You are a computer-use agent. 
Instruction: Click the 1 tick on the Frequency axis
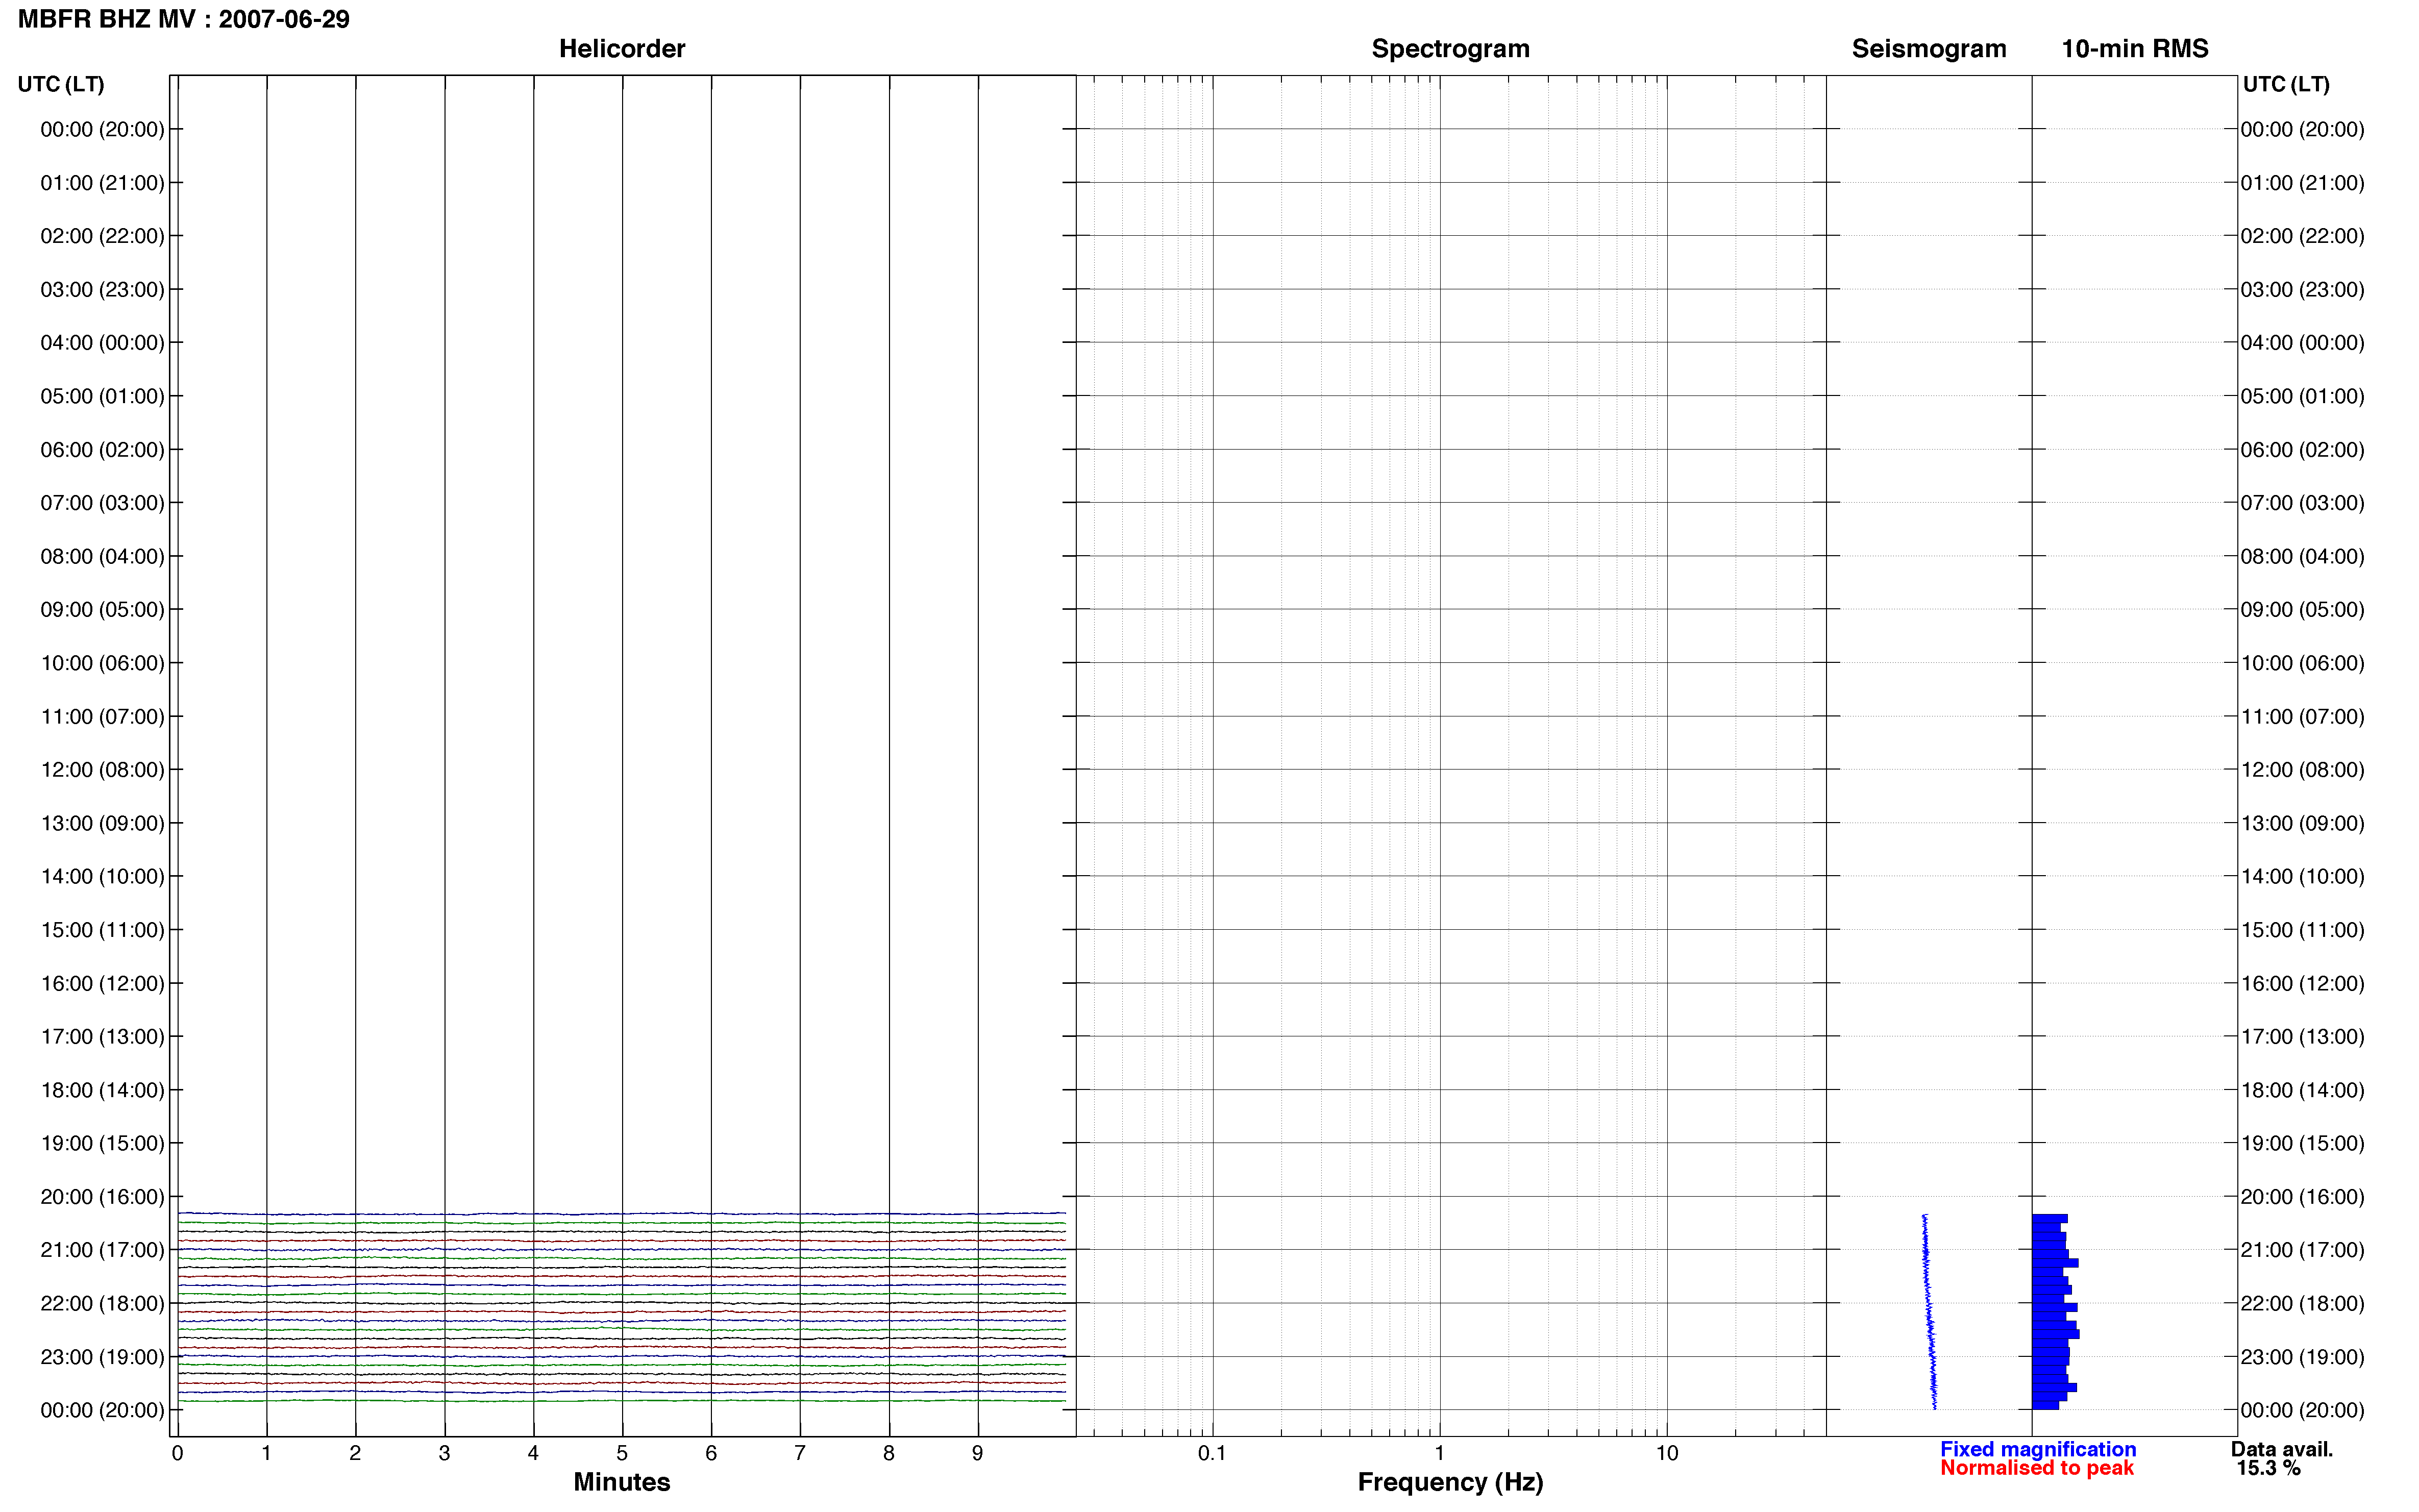click(x=1439, y=1453)
